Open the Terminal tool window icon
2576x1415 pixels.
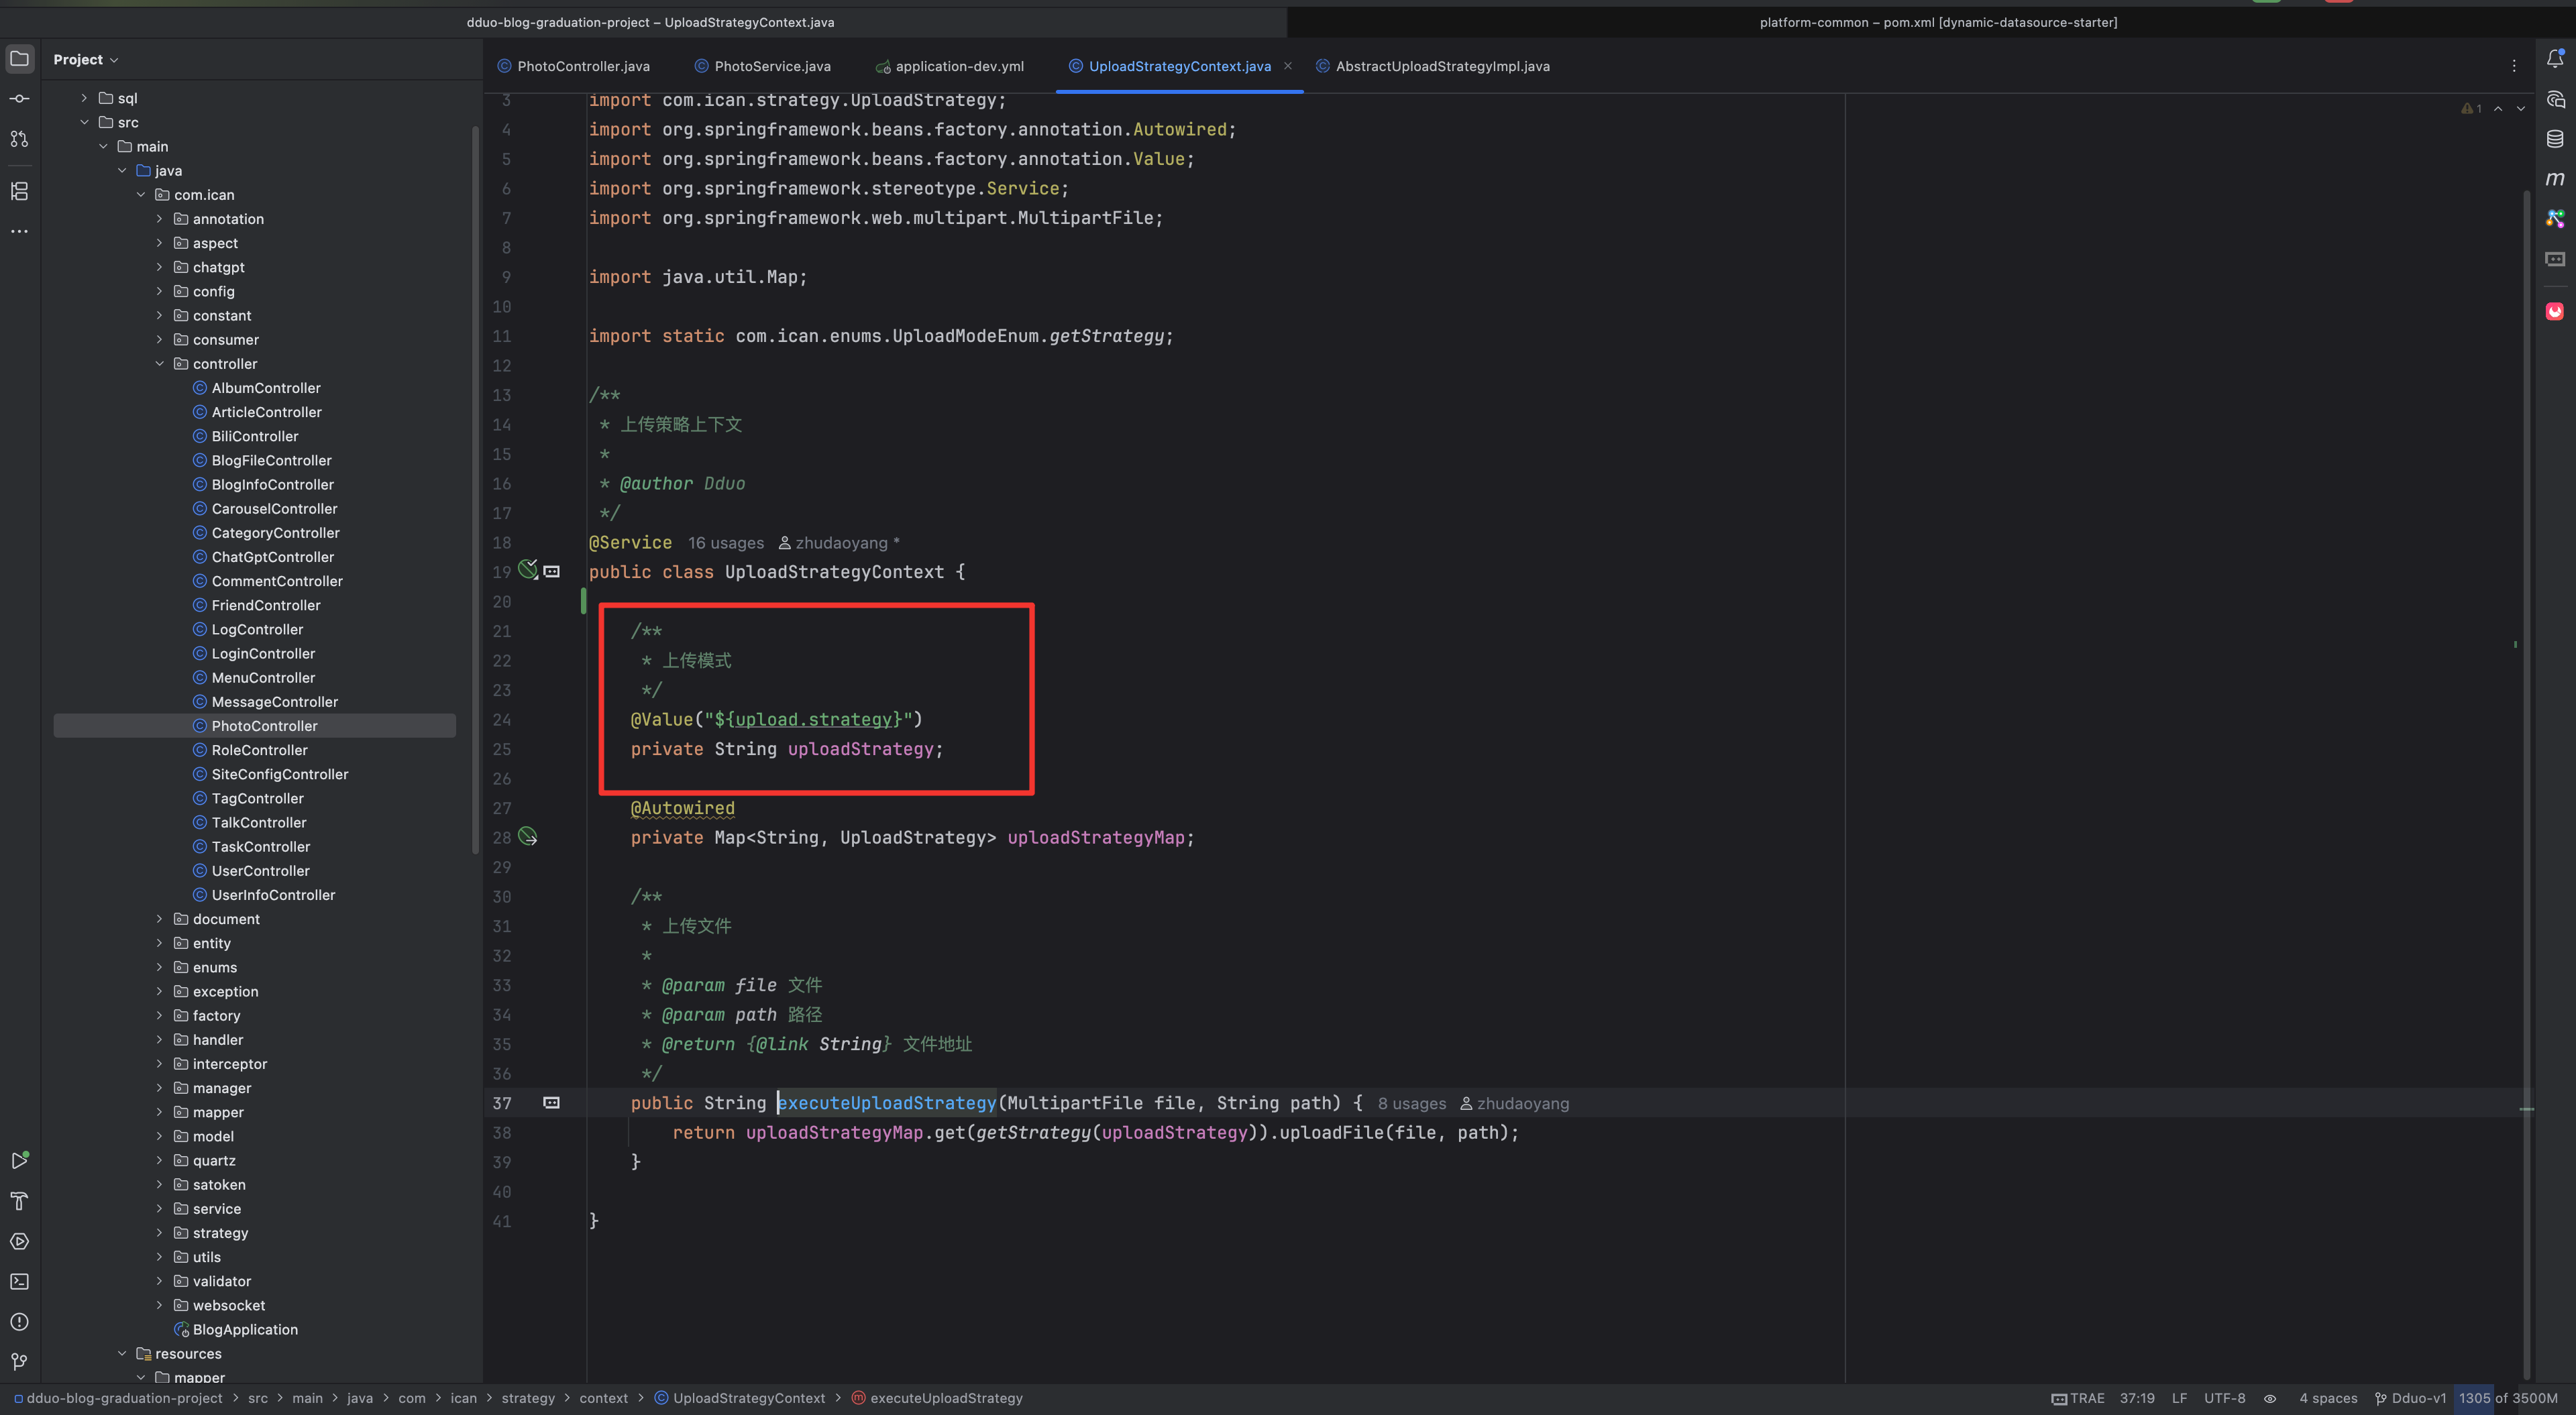[19, 1281]
